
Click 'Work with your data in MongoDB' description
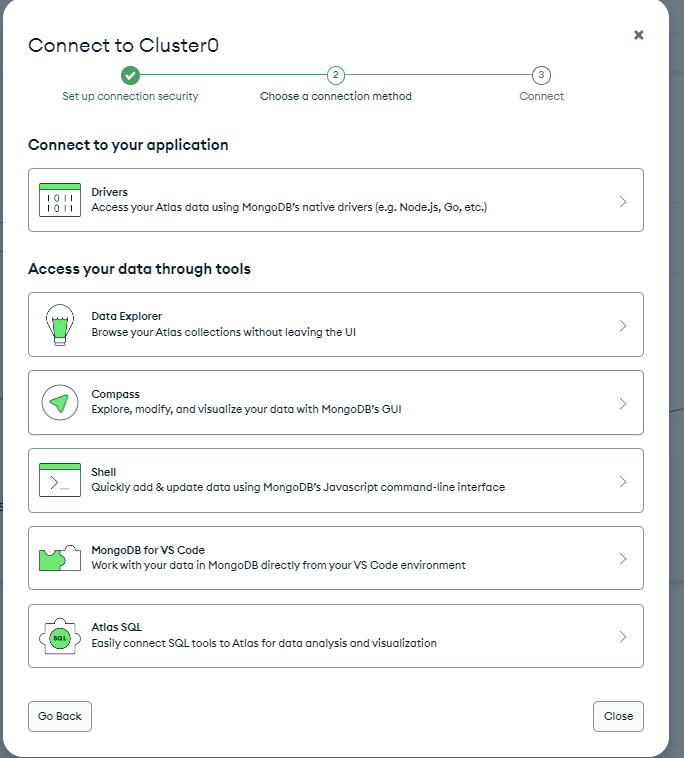[278, 565]
